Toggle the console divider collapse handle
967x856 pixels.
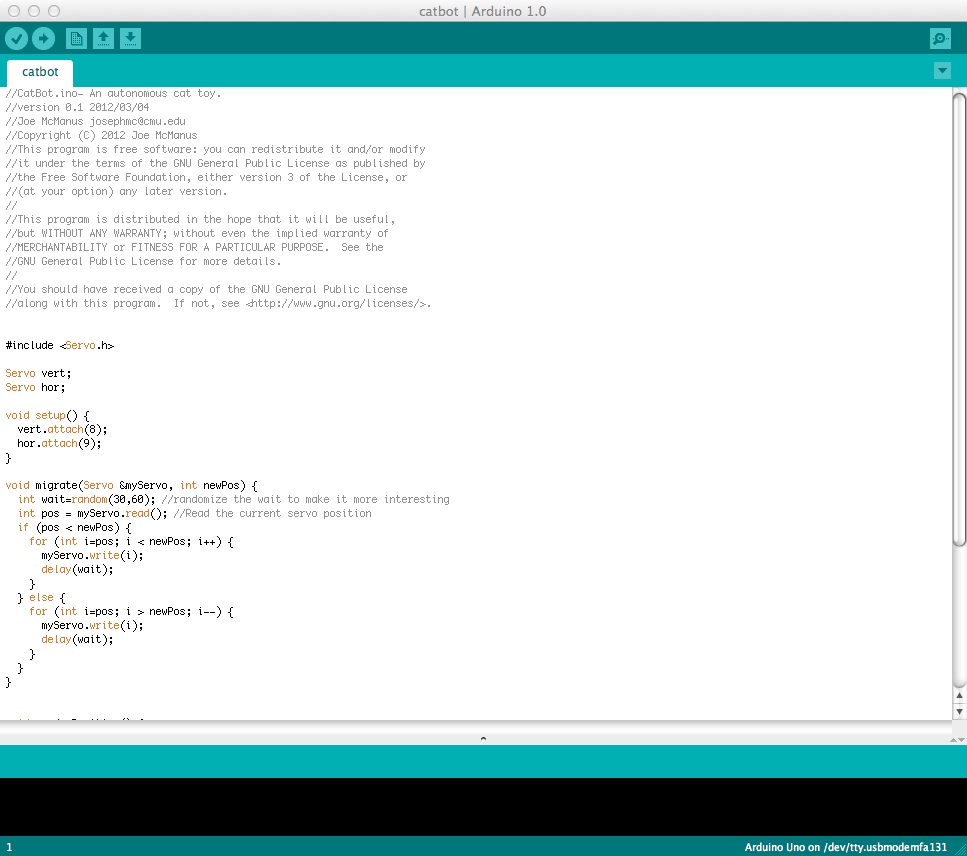click(484, 738)
